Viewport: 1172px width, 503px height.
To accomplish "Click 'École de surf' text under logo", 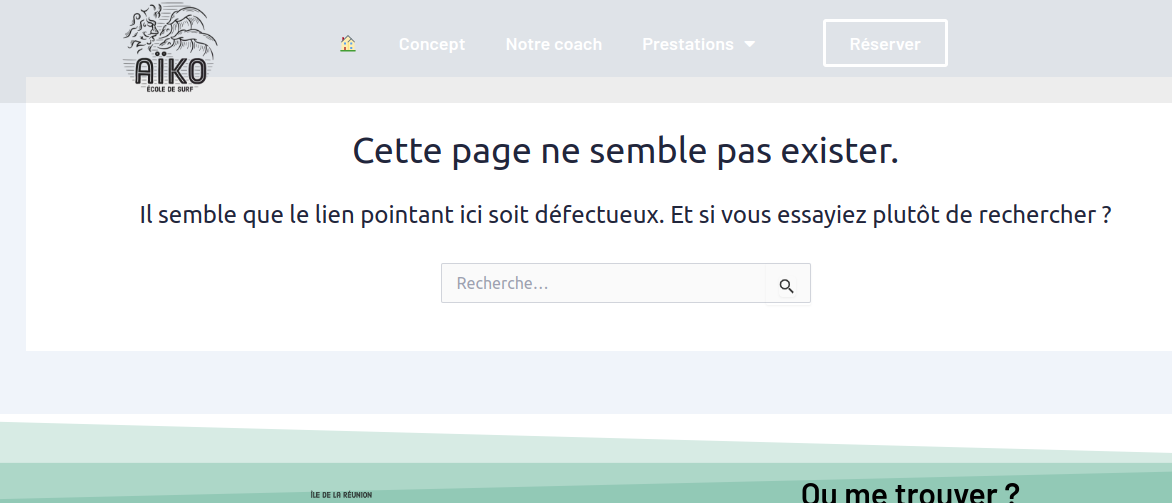I will click(170, 90).
